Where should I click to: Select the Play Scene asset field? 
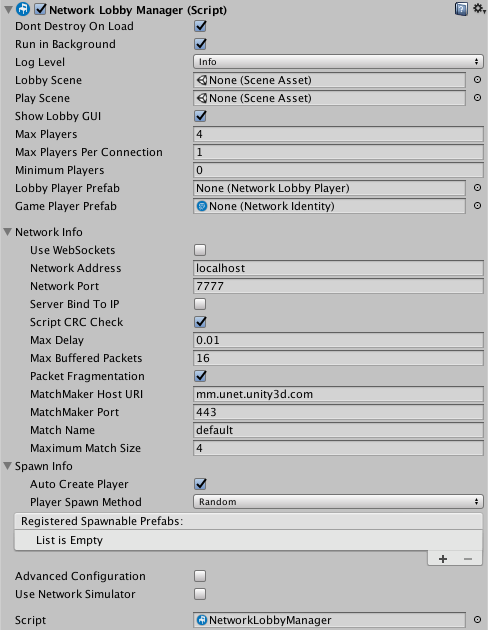point(329,98)
